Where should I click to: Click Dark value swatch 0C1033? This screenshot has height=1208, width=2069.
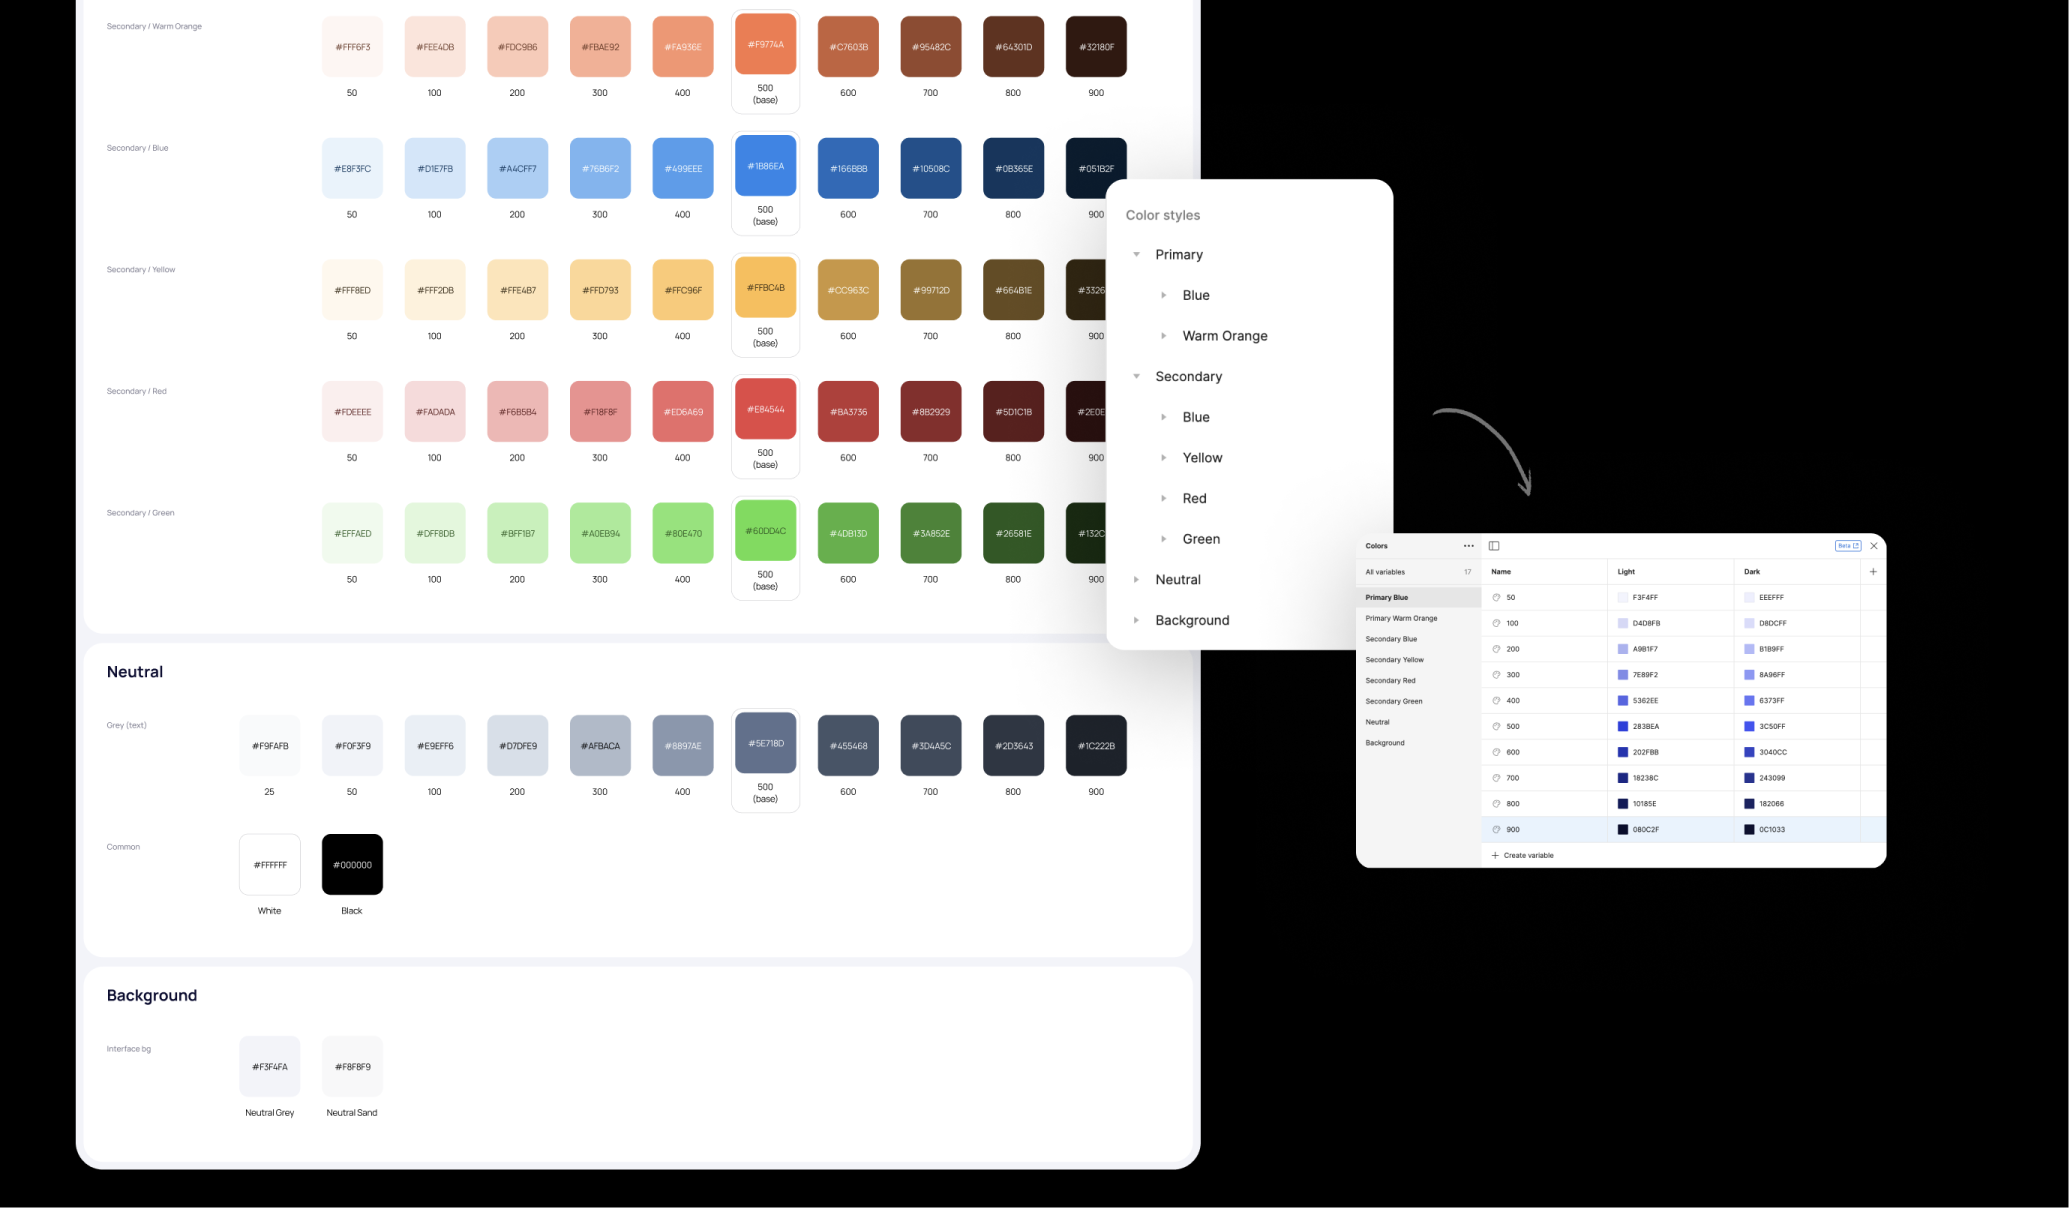(1749, 830)
